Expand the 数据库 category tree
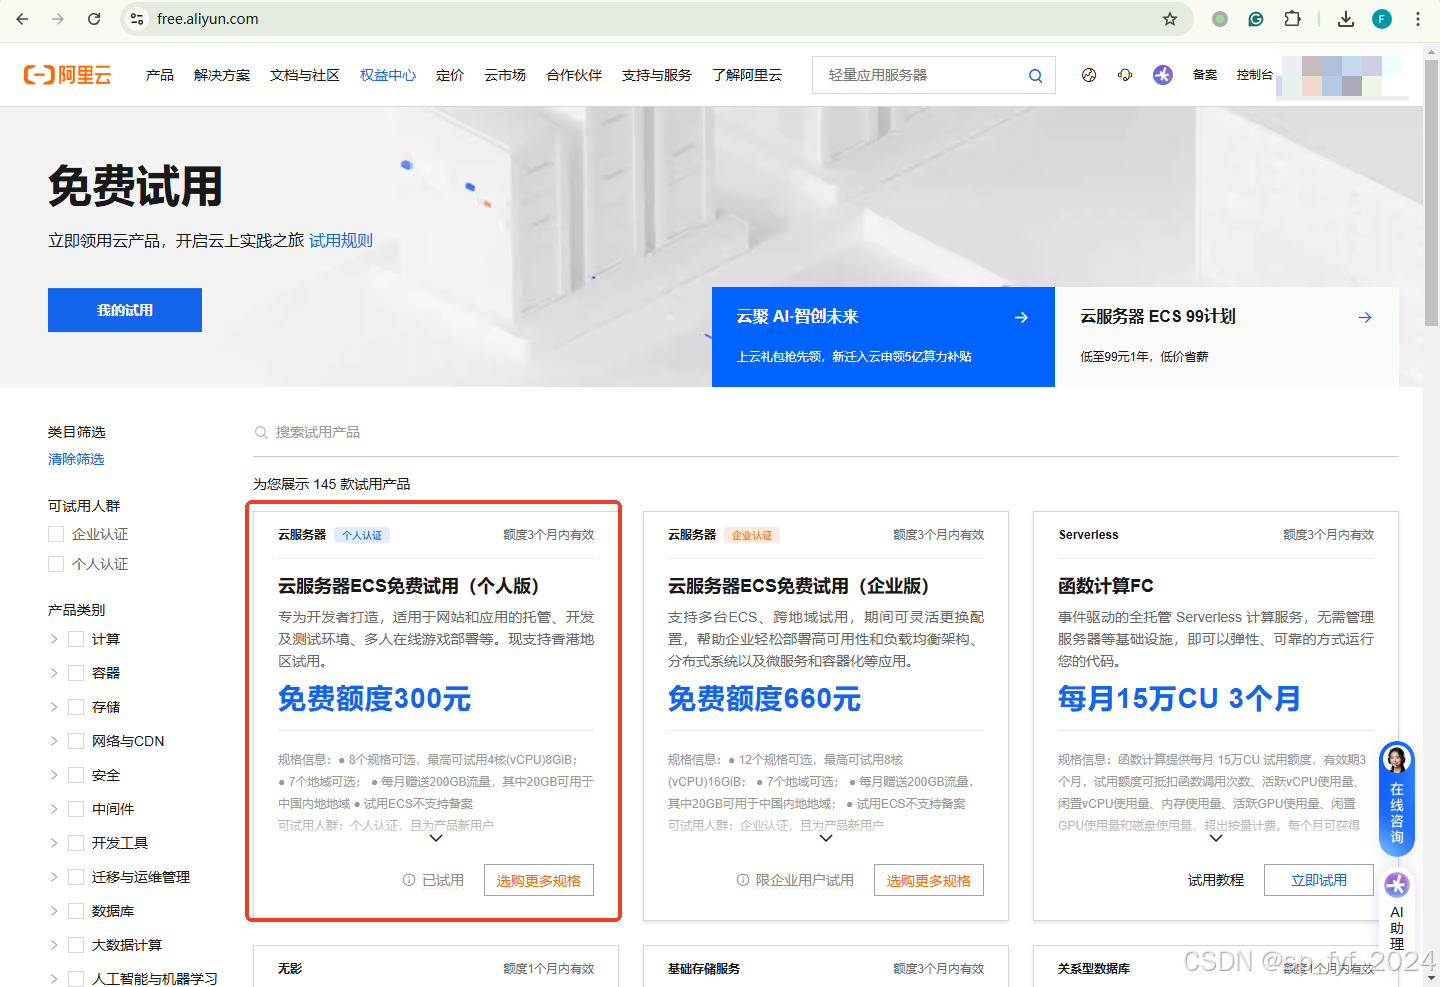 [52, 910]
